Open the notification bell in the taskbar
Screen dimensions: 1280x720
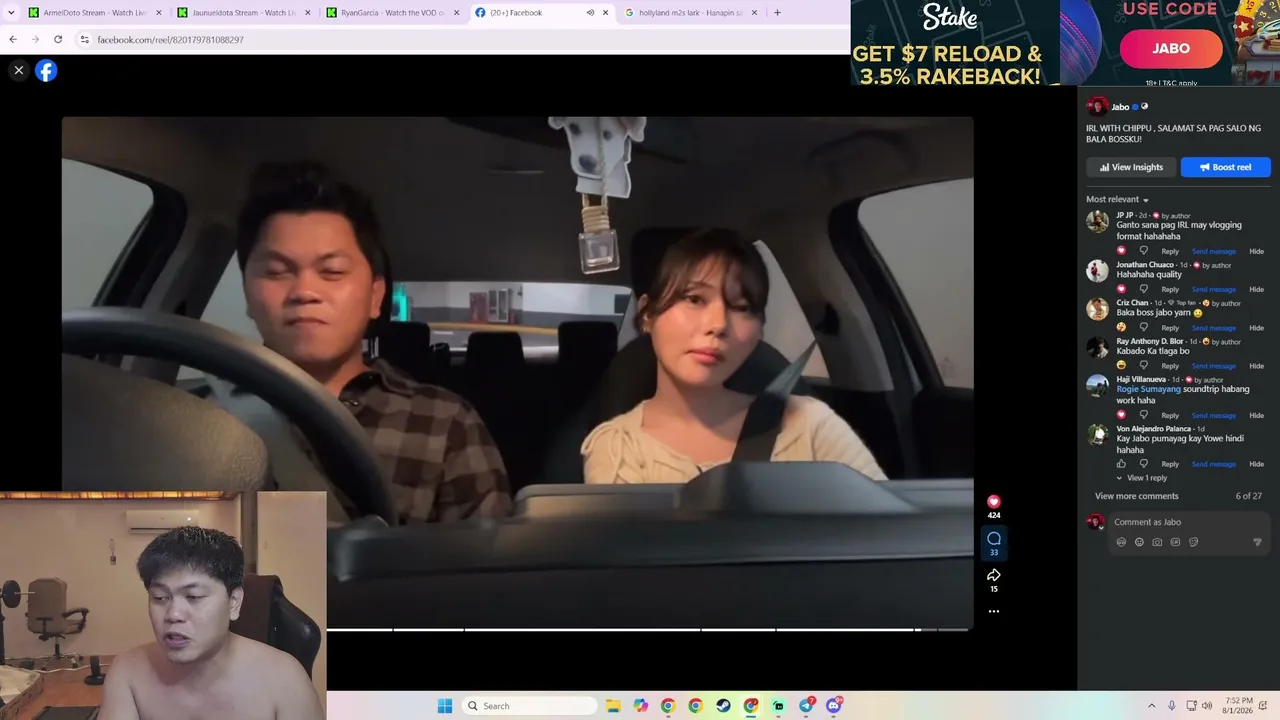[1264, 706]
